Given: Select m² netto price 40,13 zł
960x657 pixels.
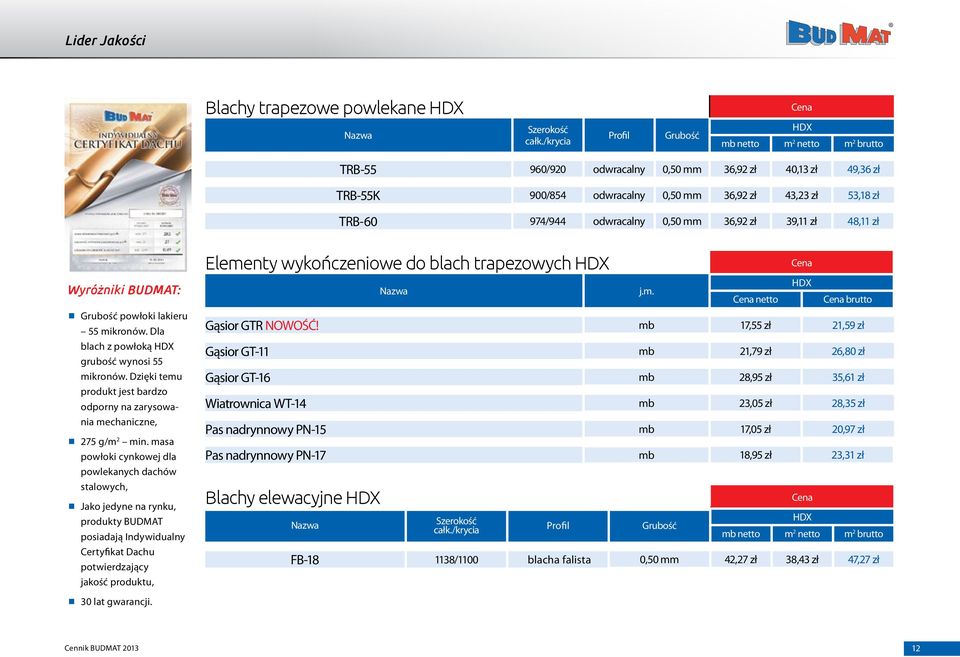Looking at the screenshot, I should (801, 170).
